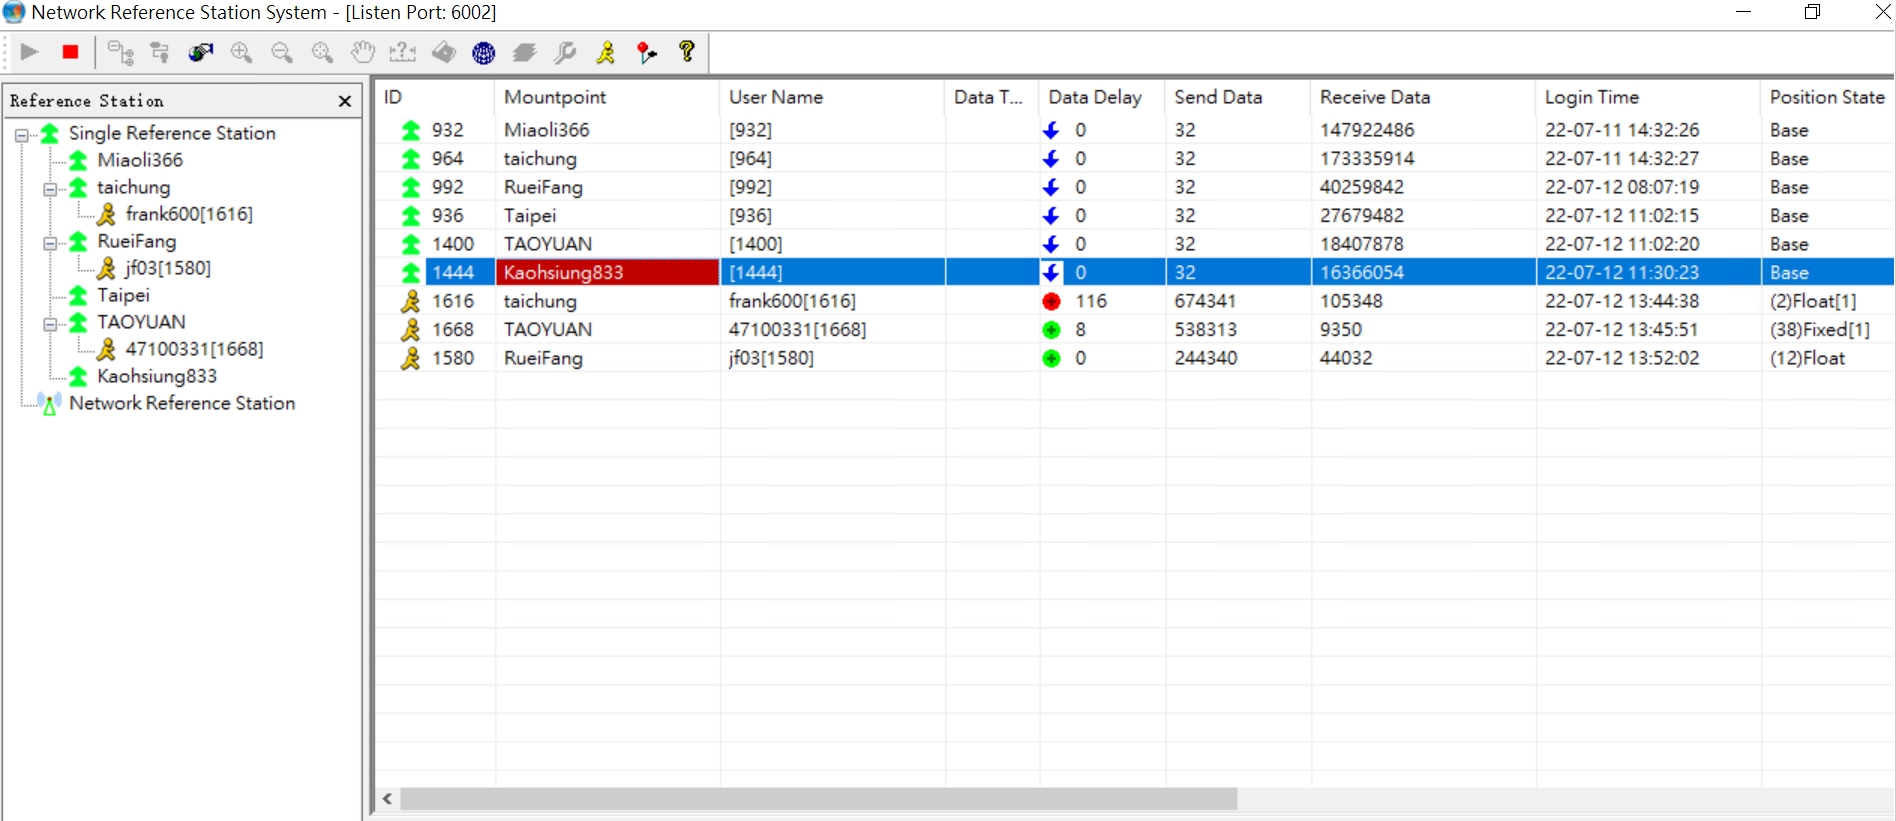Sort by the User Name column header
1896x821 pixels.
coord(832,97)
